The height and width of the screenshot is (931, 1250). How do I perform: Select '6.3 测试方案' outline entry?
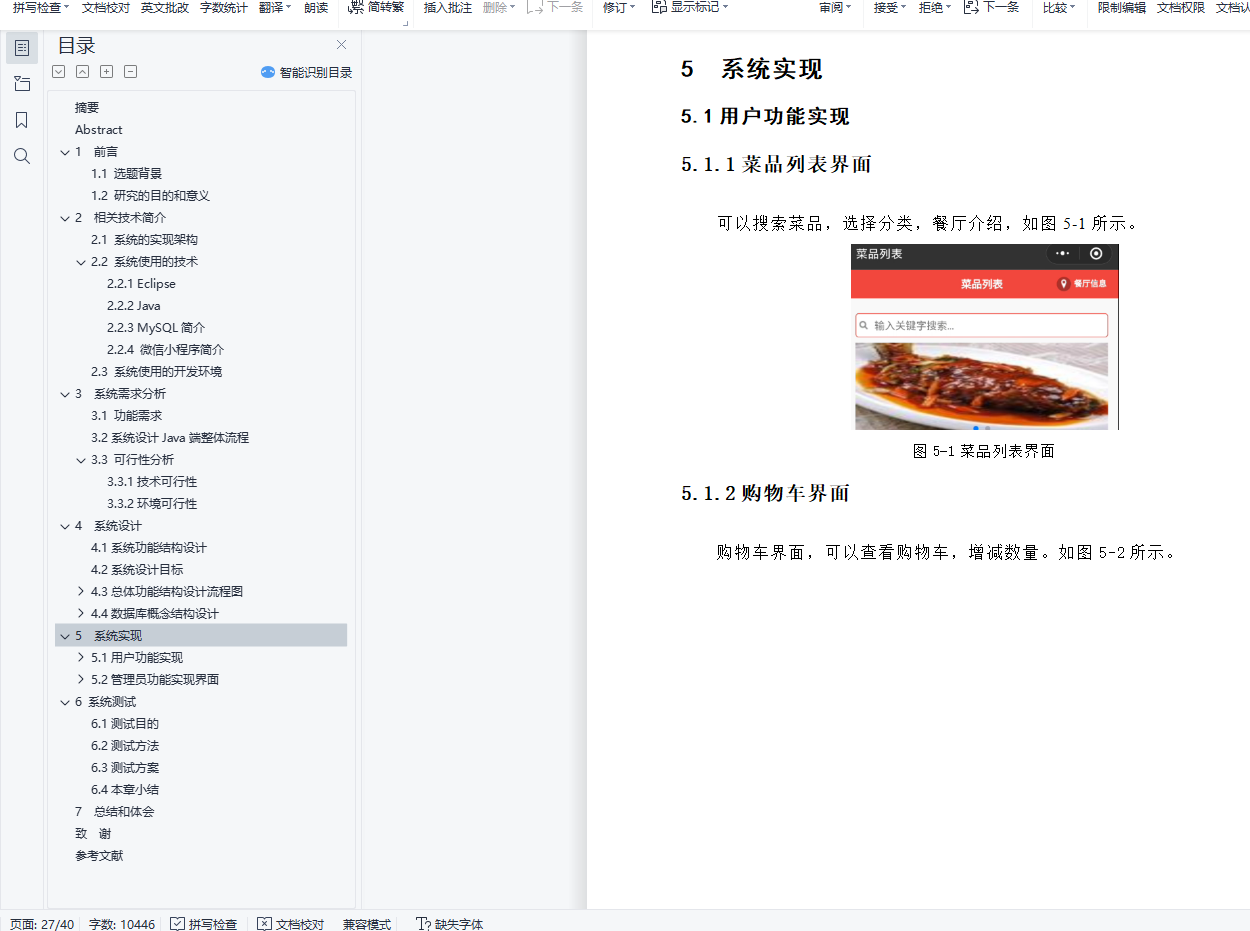pos(125,768)
